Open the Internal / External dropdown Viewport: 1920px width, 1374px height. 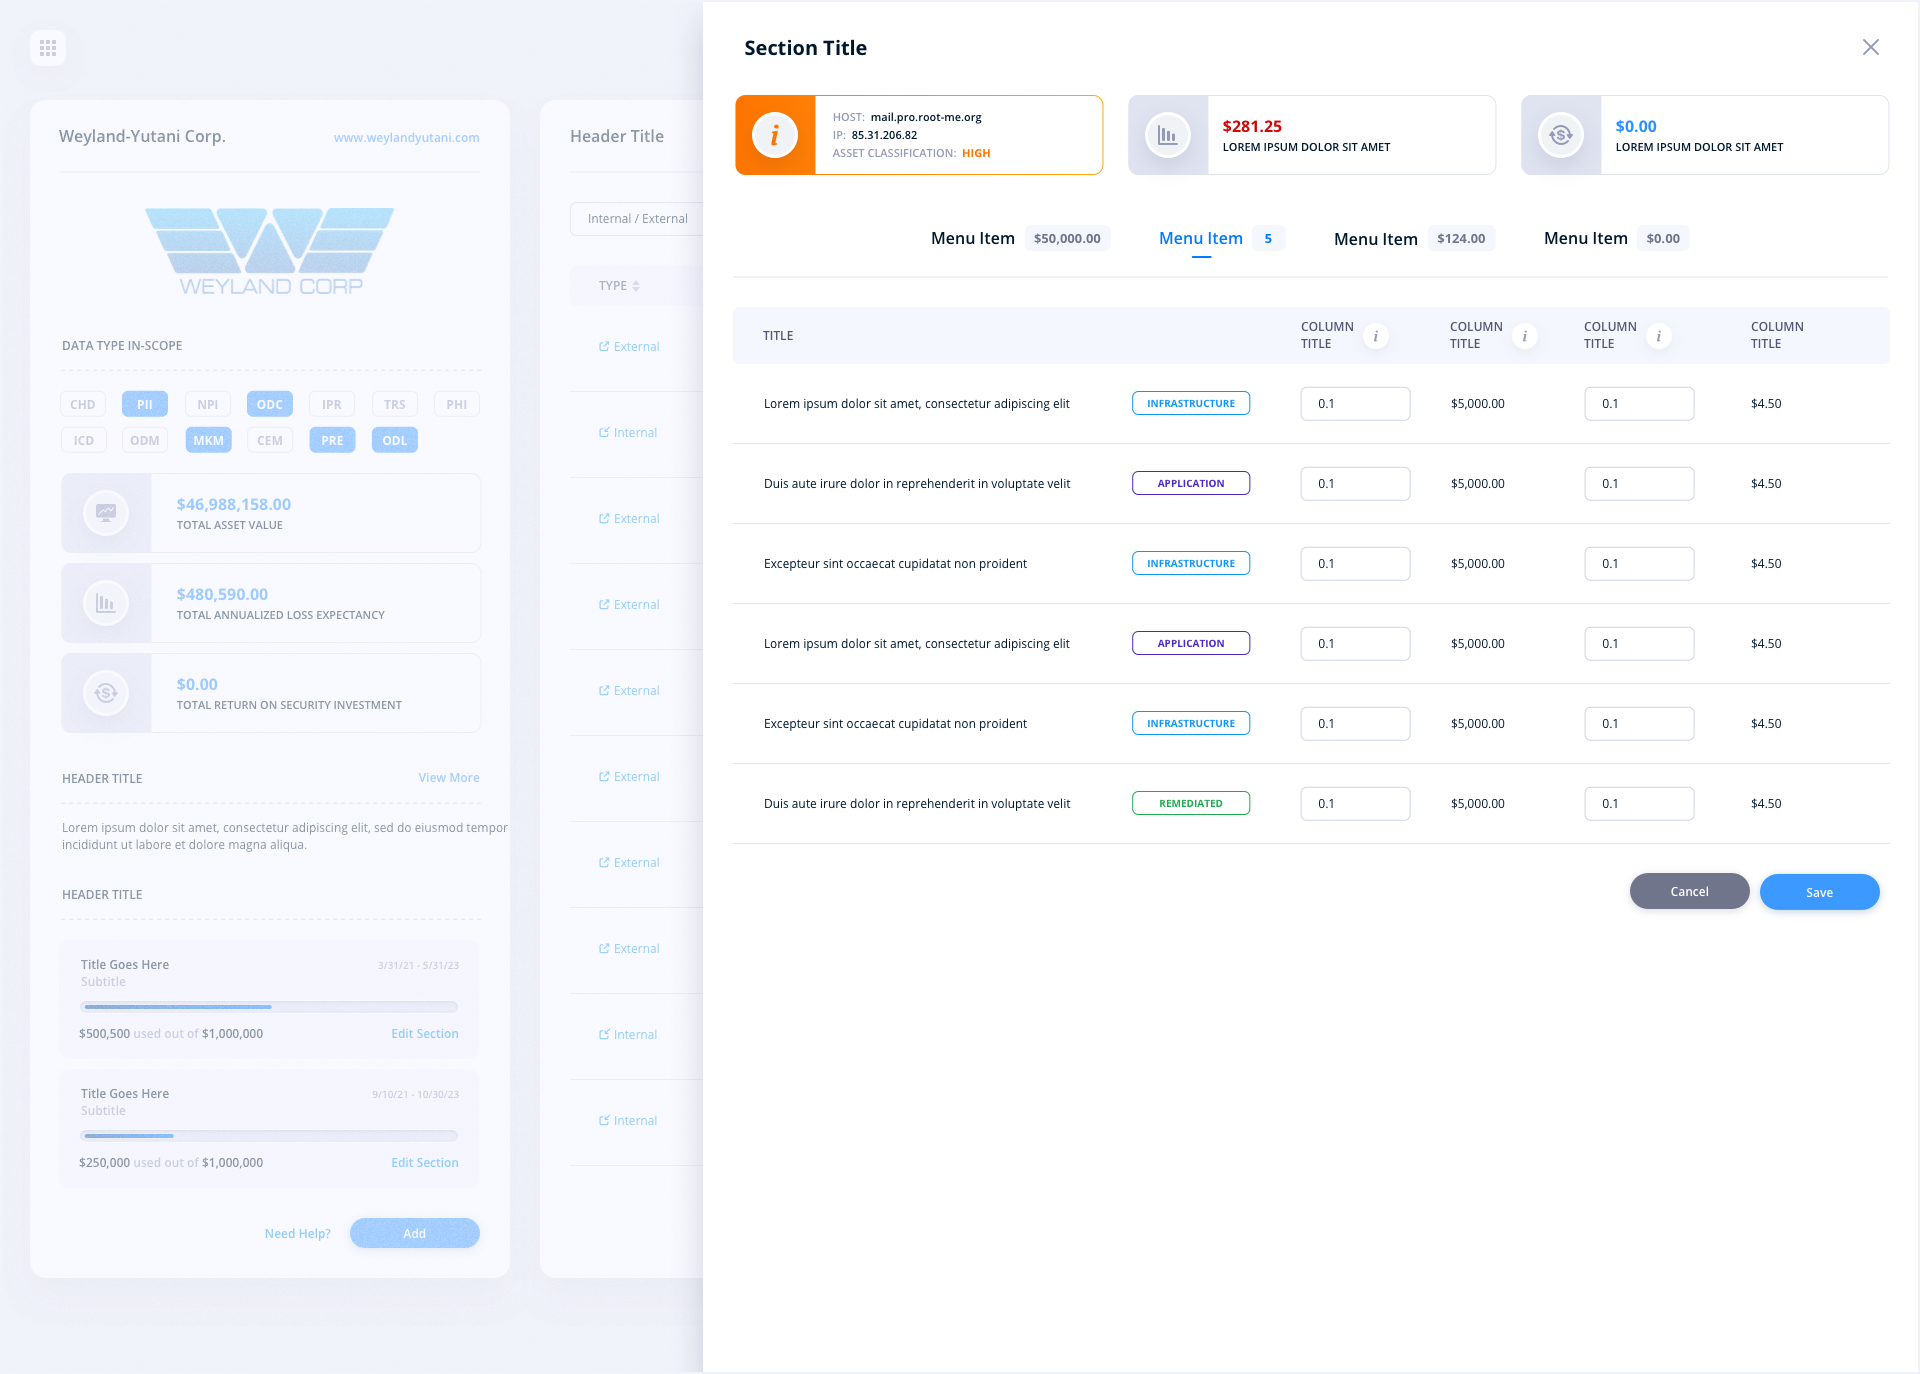point(637,219)
